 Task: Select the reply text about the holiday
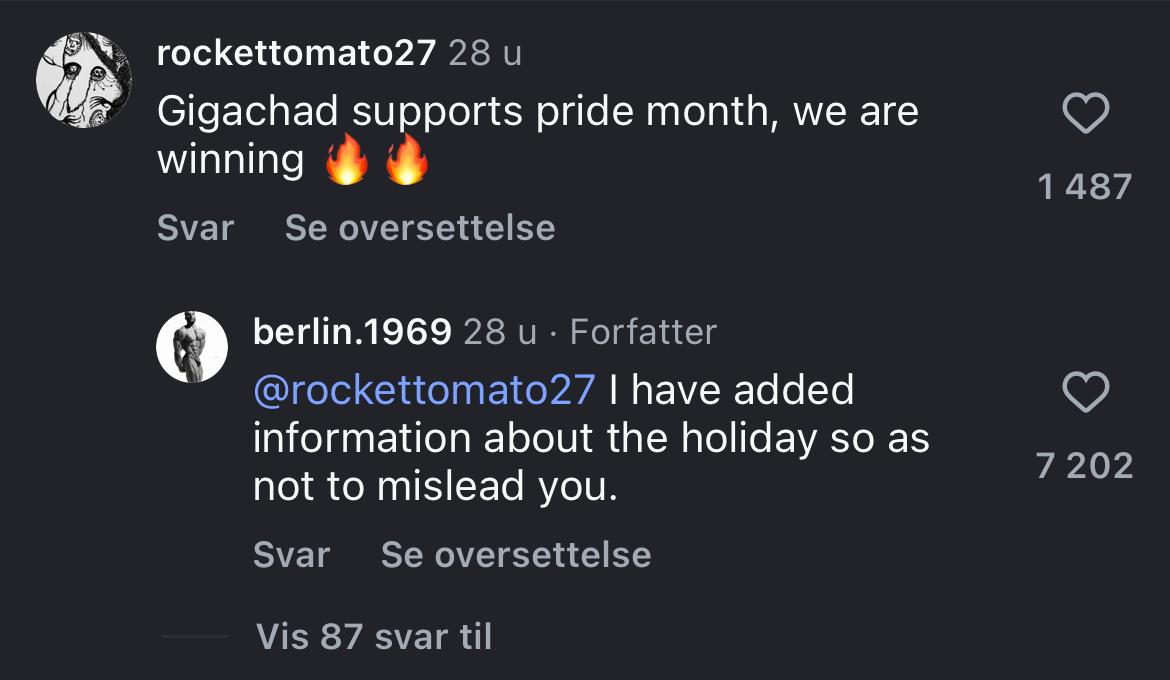click(x=590, y=438)
